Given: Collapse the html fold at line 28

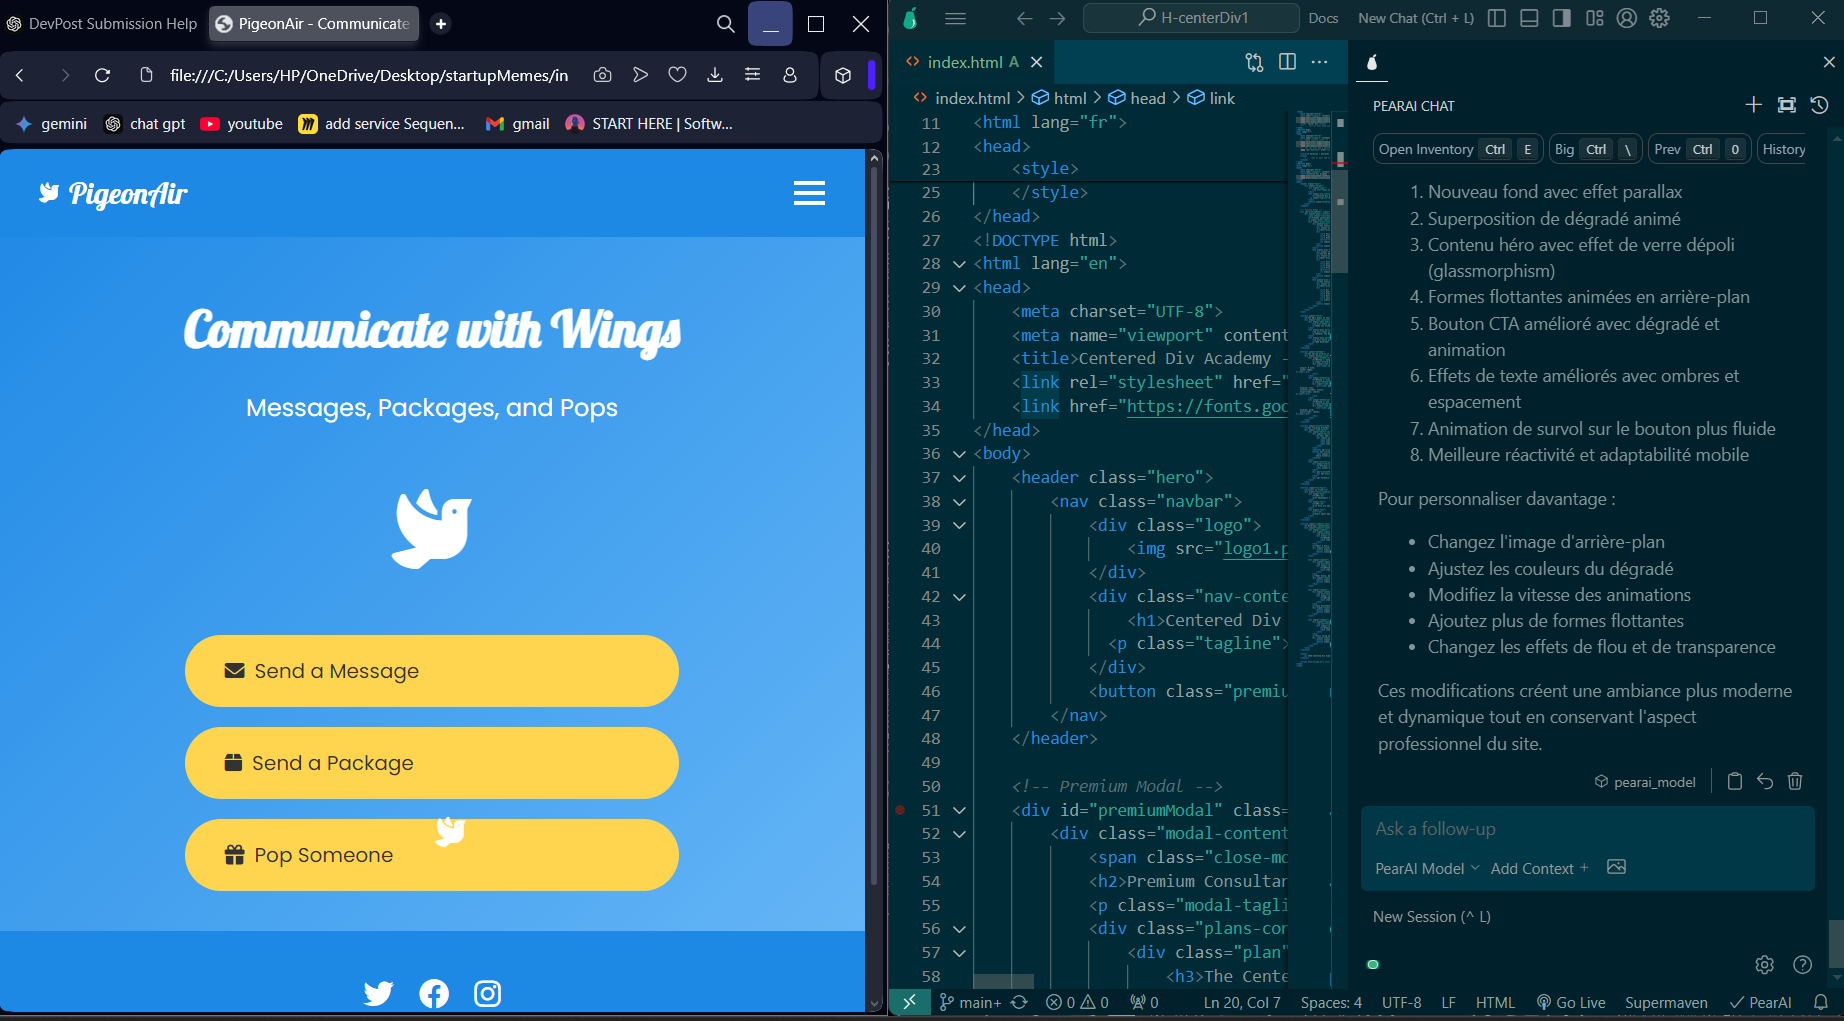Looking at the screenshot, I should (959, 264).
